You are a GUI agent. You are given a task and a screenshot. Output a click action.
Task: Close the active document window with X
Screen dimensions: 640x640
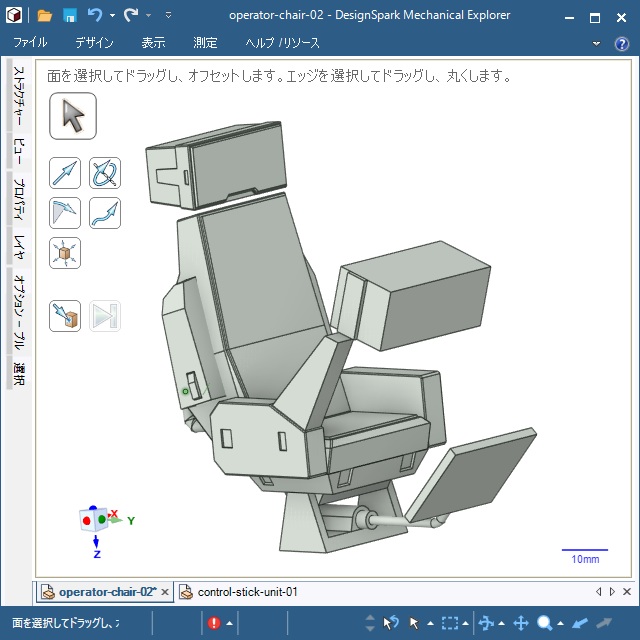(x=627, y=591)
